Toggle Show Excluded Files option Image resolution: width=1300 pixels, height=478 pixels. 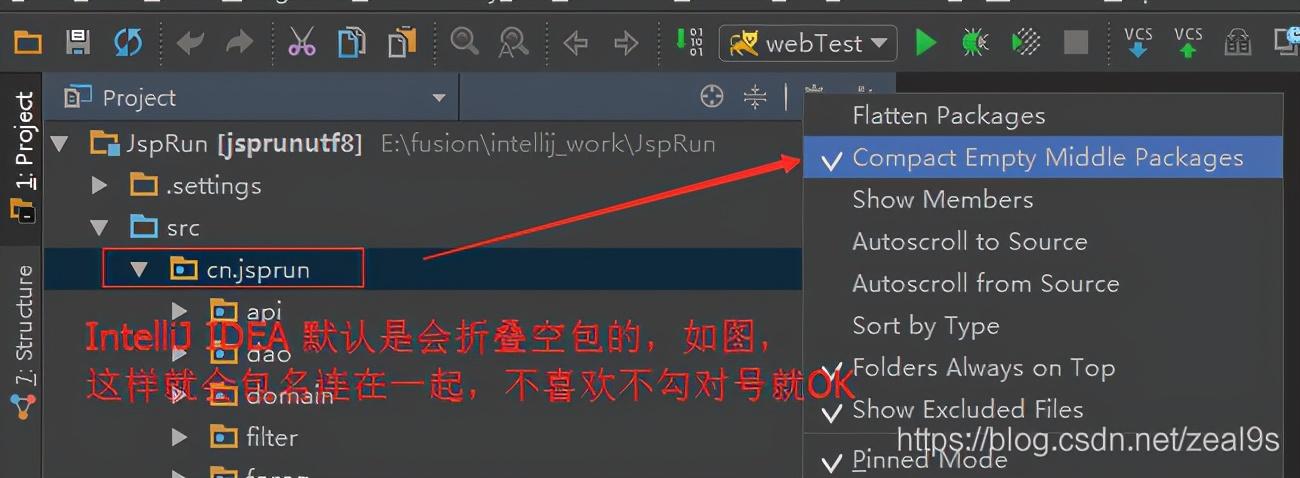[1042, 409]
